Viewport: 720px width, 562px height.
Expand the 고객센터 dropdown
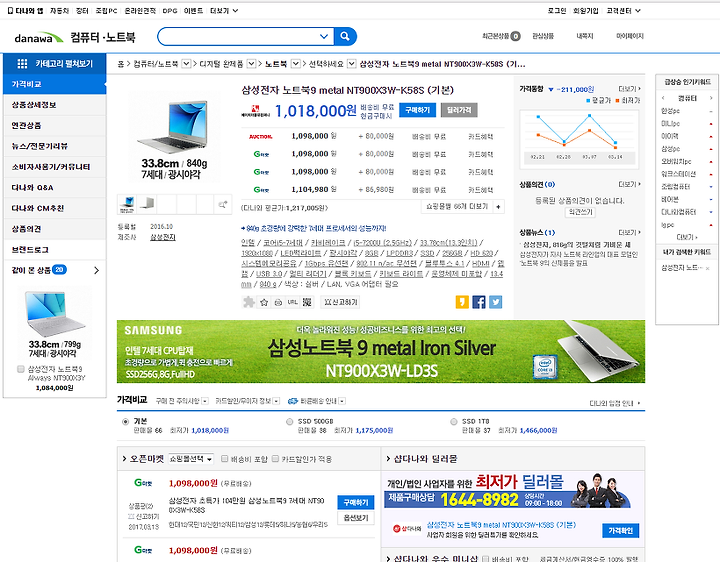click(624, 11)
